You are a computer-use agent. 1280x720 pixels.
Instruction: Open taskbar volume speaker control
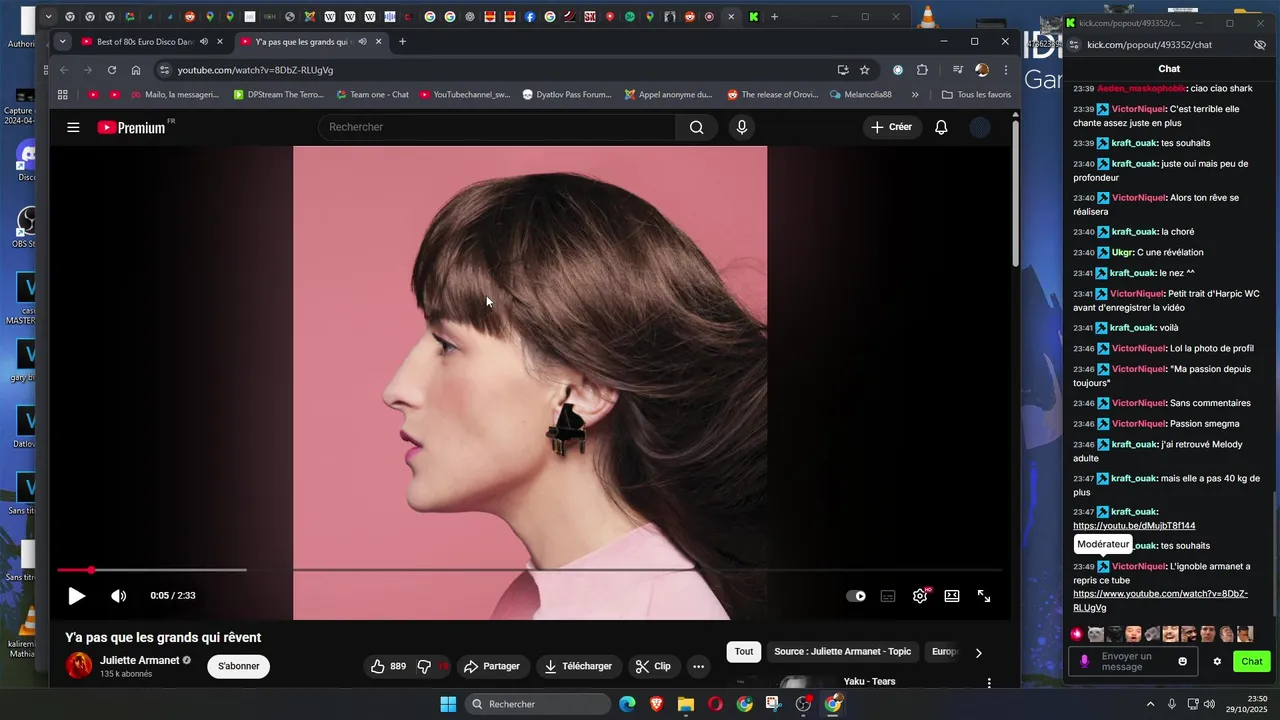tap(1210, 704)
